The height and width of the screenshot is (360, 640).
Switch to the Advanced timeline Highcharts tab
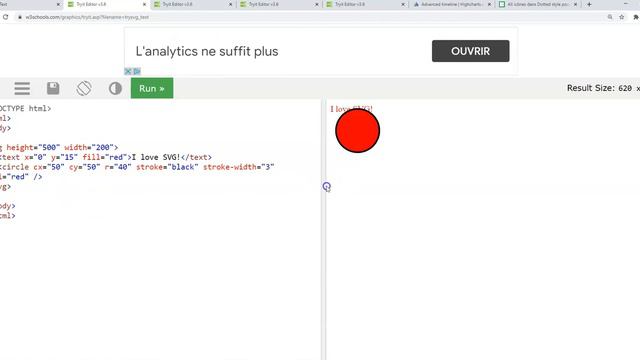point(451,4)
